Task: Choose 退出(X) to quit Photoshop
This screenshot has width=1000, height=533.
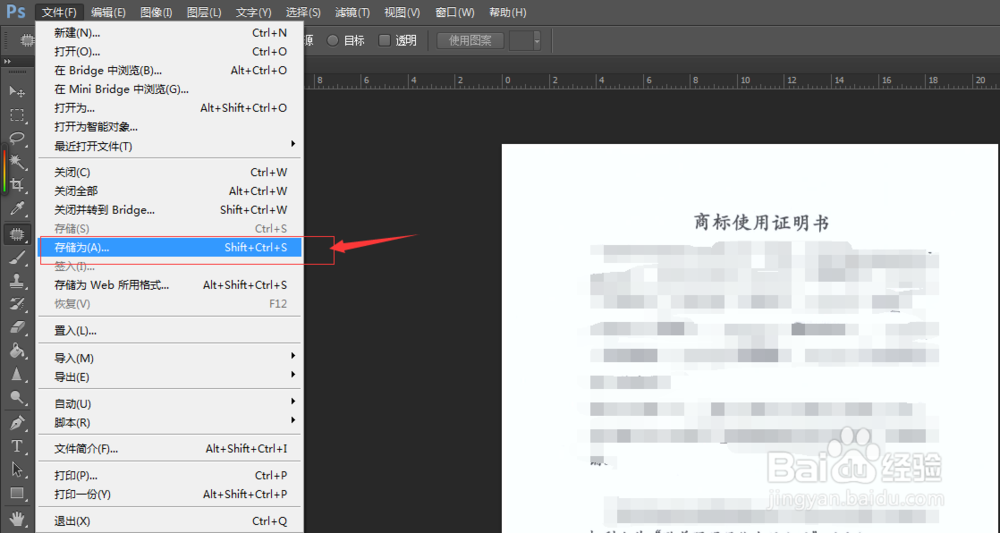Action: click(x=170, y=521)
